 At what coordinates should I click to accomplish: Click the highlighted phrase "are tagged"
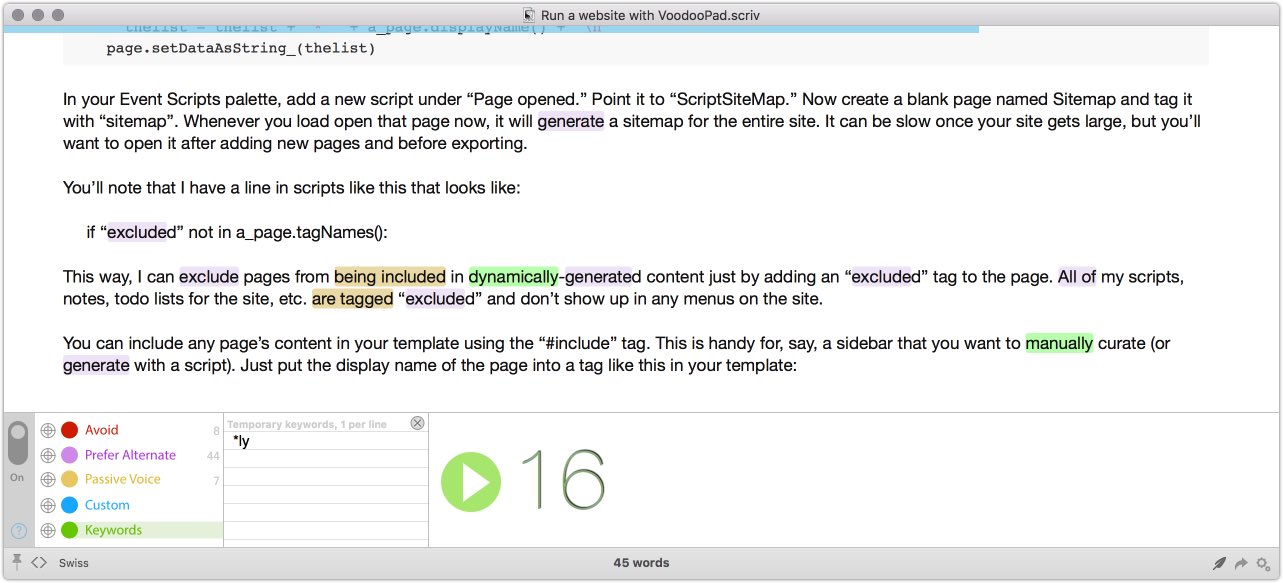pos(352,298)
